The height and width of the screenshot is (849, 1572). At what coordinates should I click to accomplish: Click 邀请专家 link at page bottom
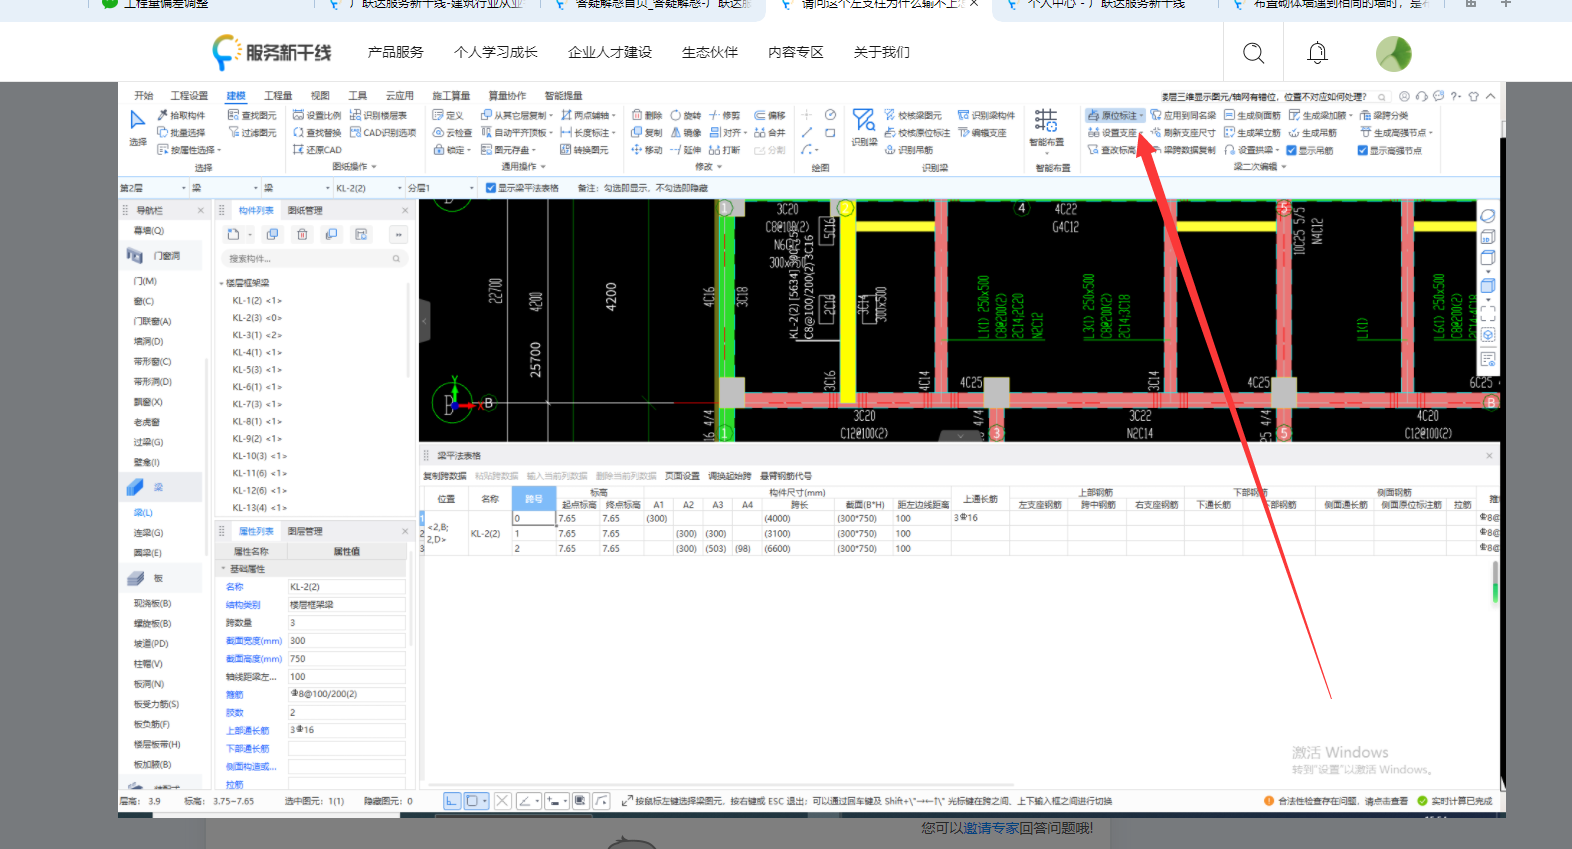(x=991, y=828)
